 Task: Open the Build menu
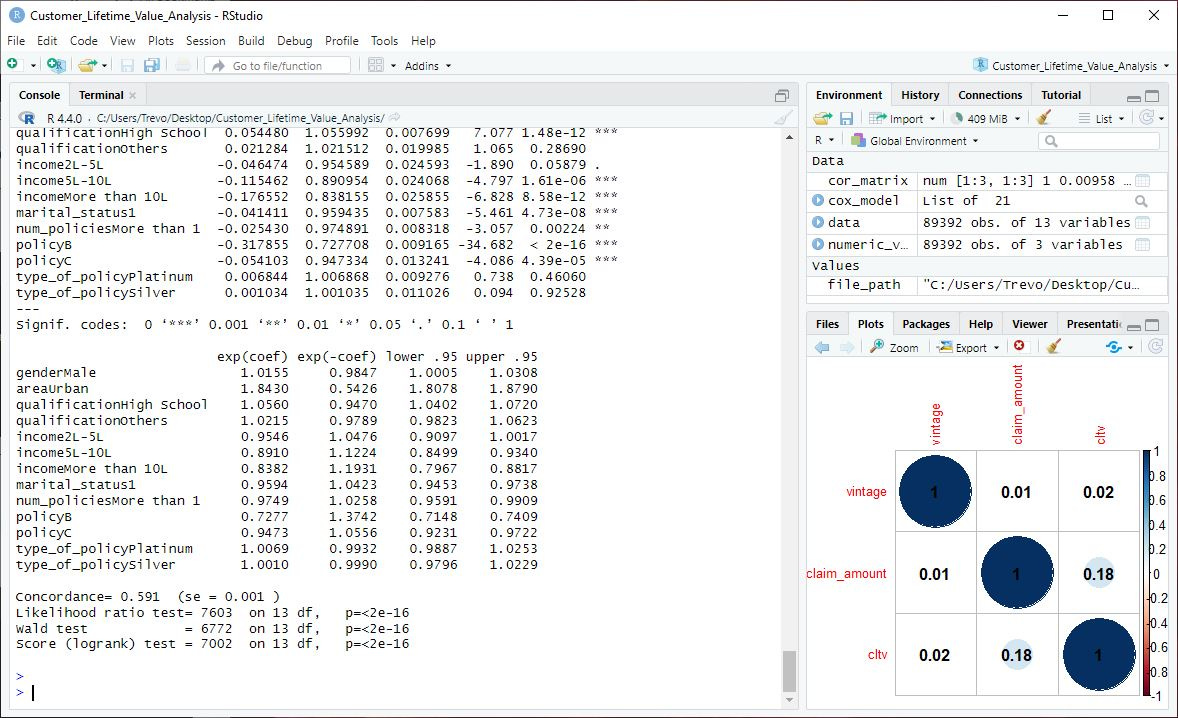pyautogui.click(x=251, y=41)
